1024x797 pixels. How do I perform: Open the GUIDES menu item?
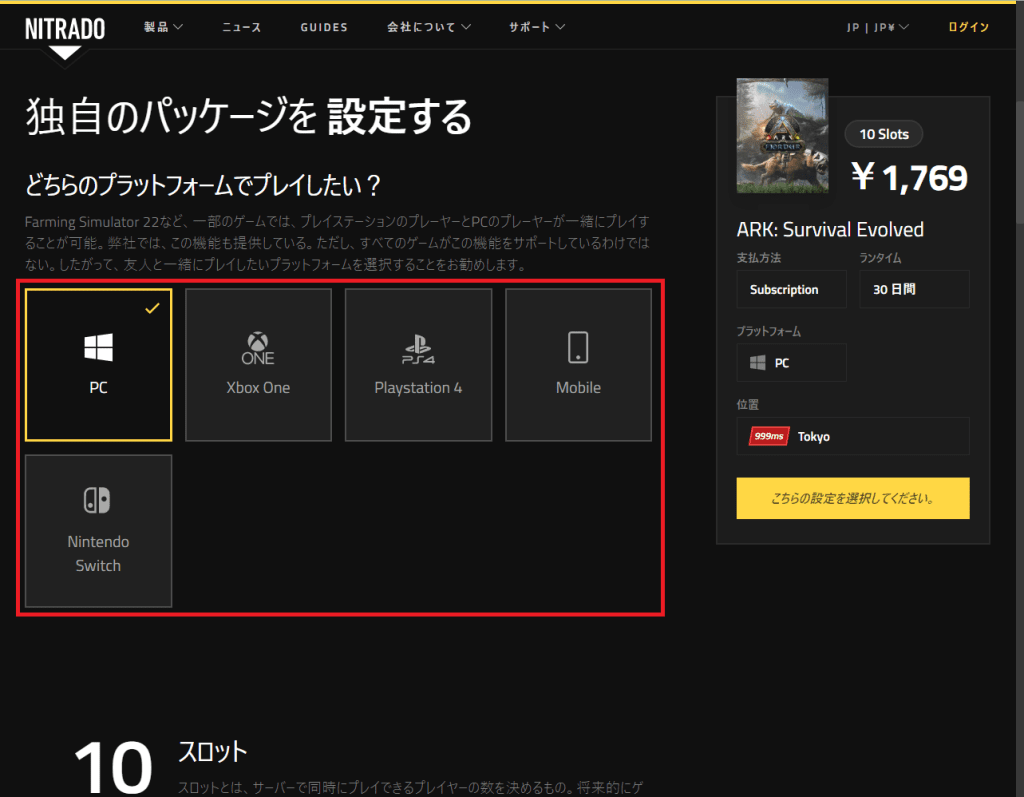pos(324,27)
